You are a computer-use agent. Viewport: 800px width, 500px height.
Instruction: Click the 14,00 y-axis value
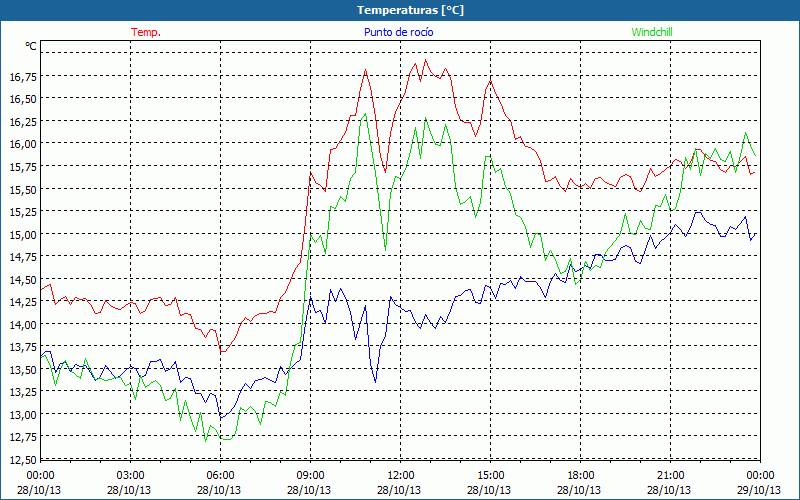click(x=23, y=325)
